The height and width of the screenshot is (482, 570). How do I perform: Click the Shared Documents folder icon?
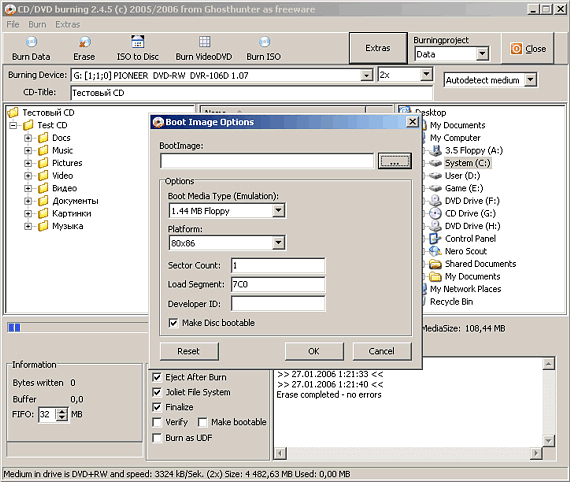pos(435,264)
